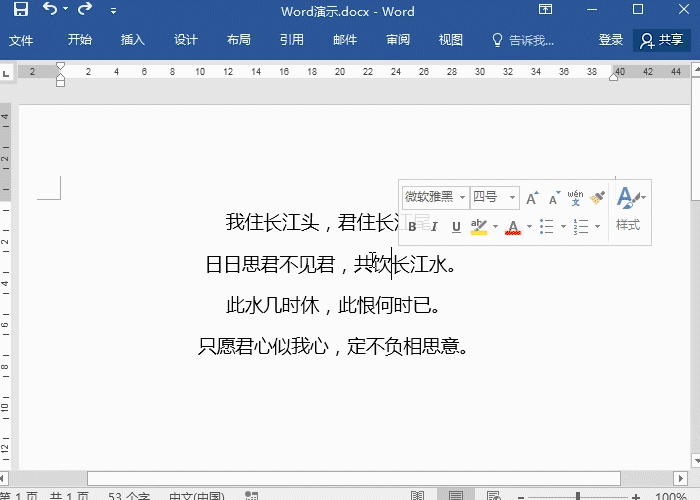Customize the Quick Access Toolbar
The image size is (700, 500).
pos(113,11)
